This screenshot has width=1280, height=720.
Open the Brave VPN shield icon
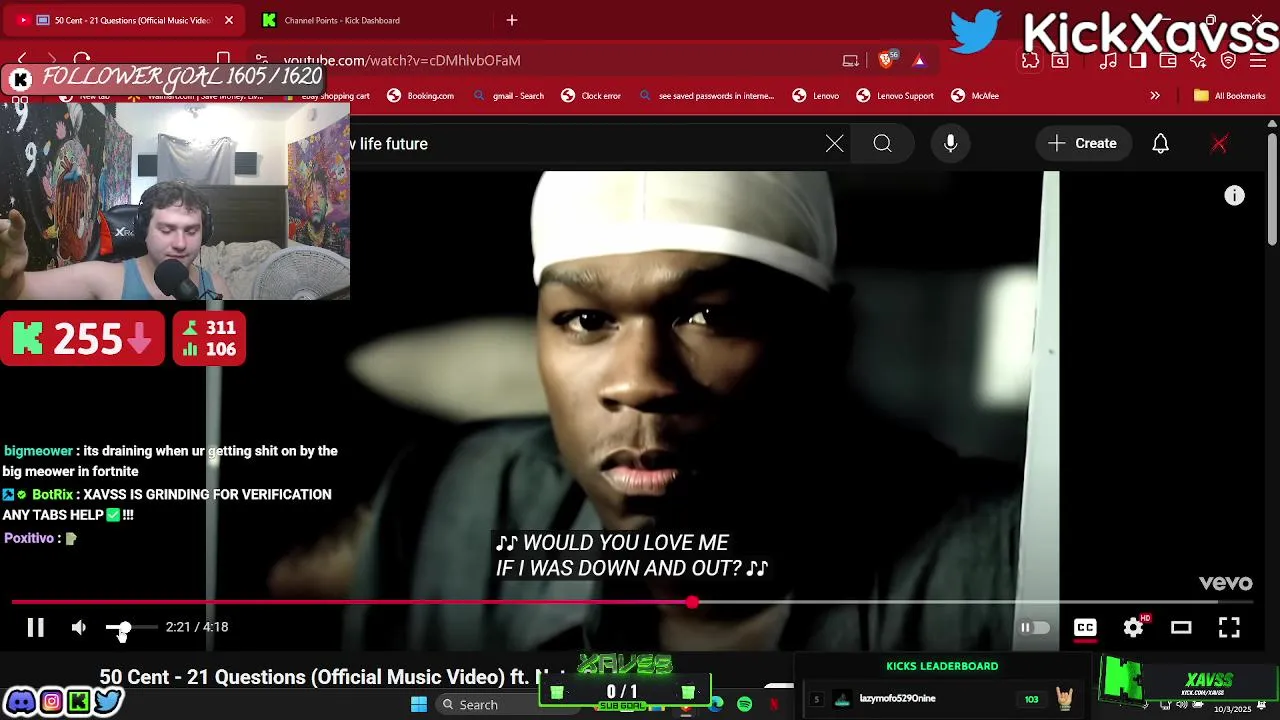1229,61
